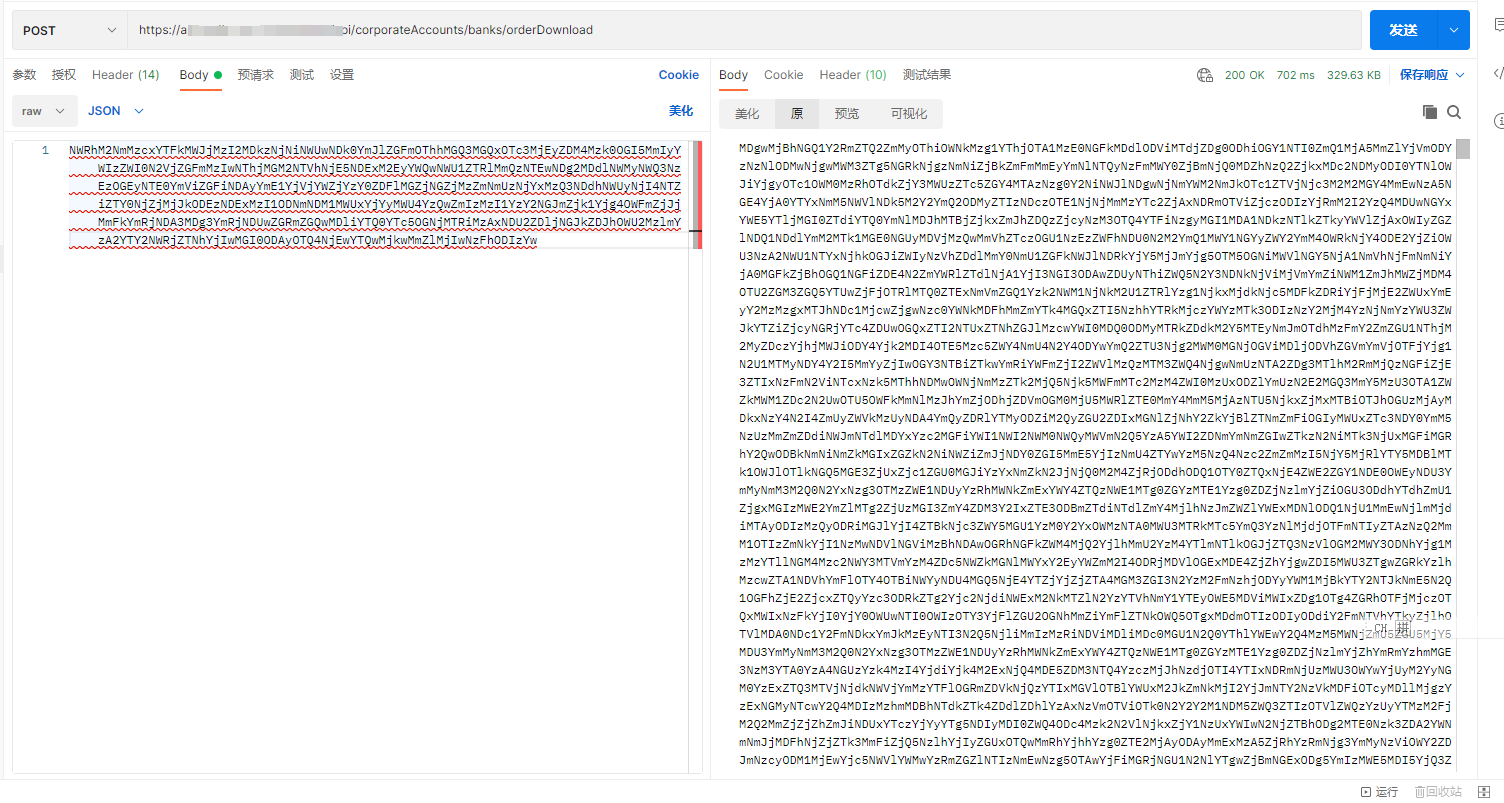
Task: Click the 702 ms response time
Action: coord(1296,75)
